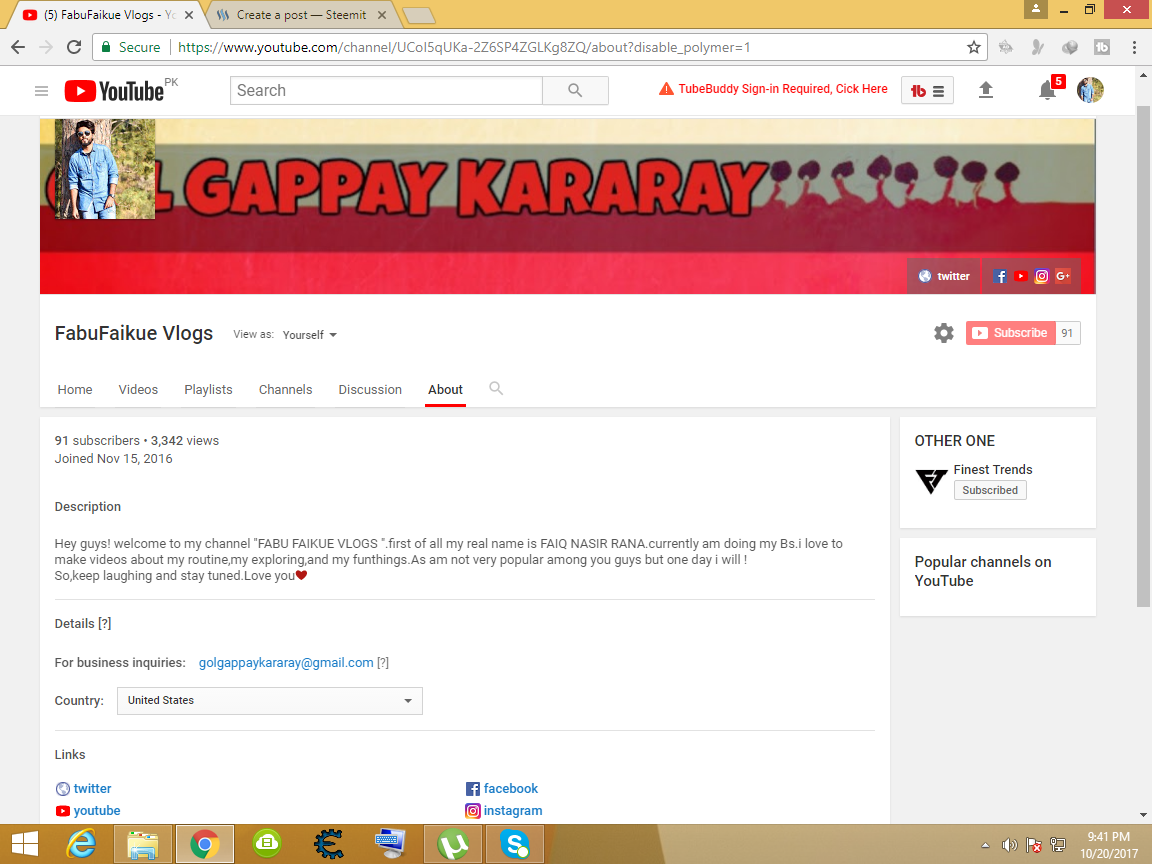Unsubscribe from Finest Trends channel

990,490
